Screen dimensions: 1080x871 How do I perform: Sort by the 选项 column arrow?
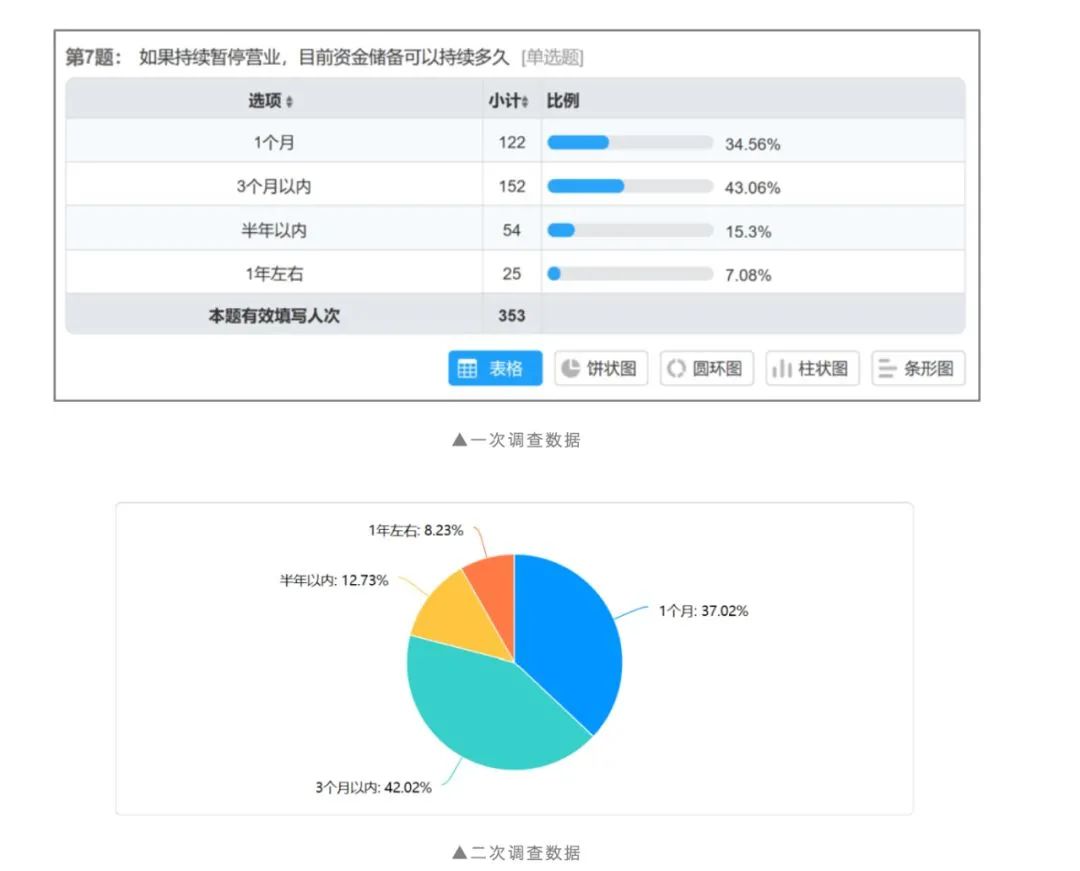tap(289, 102)
